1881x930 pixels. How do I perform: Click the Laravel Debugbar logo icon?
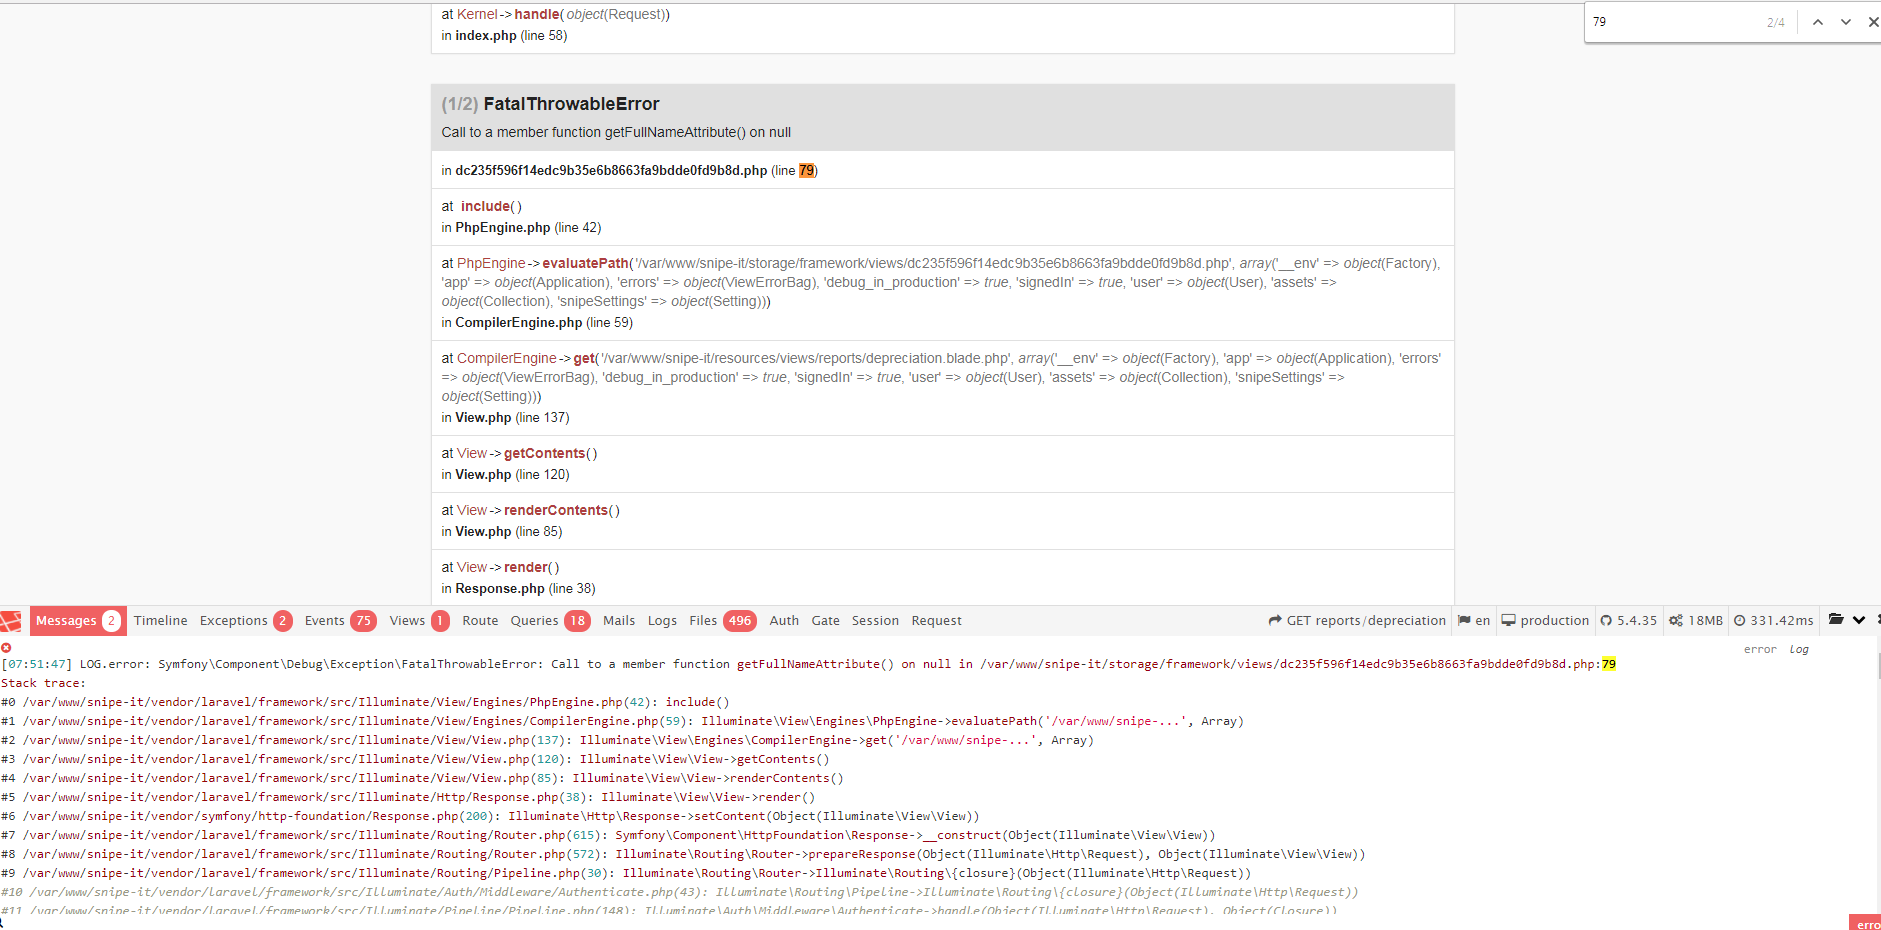tap(10, 620)
